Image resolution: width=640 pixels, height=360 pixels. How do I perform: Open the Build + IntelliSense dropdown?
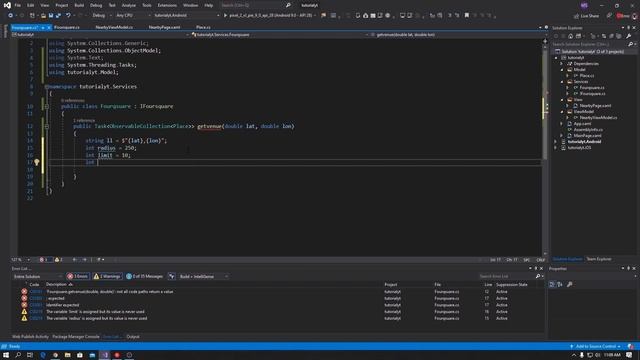point(203,276)
